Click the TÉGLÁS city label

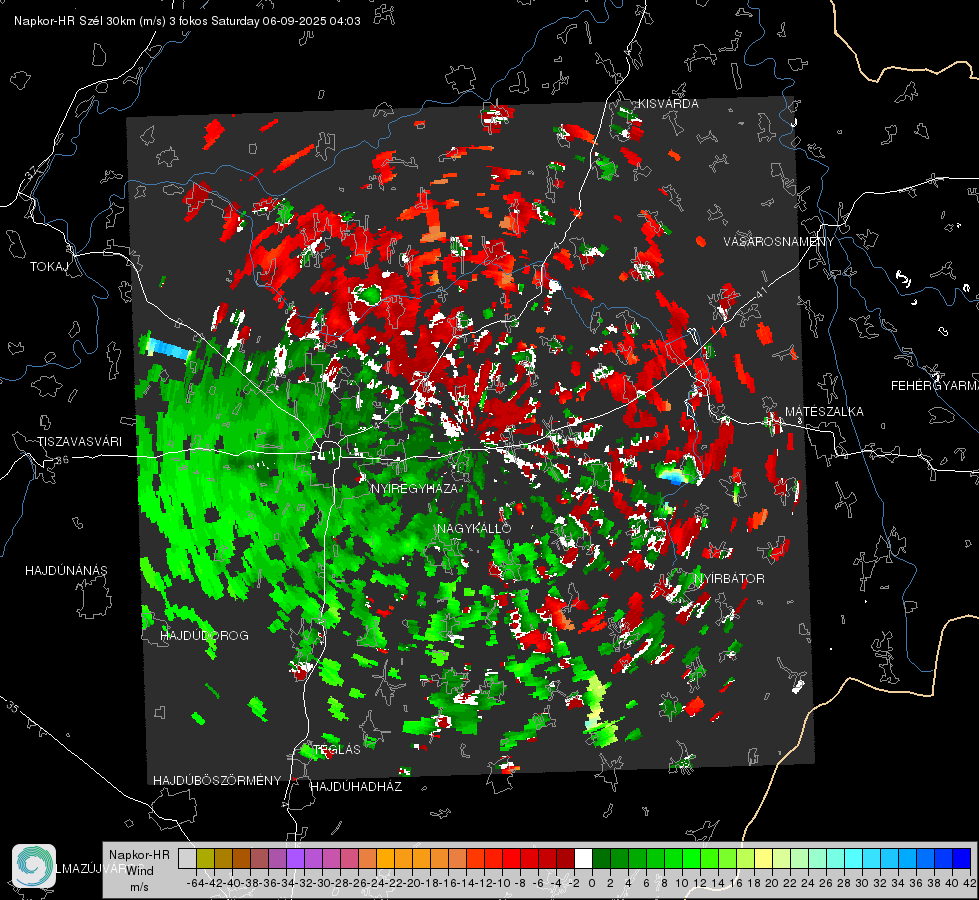[337, 749]
